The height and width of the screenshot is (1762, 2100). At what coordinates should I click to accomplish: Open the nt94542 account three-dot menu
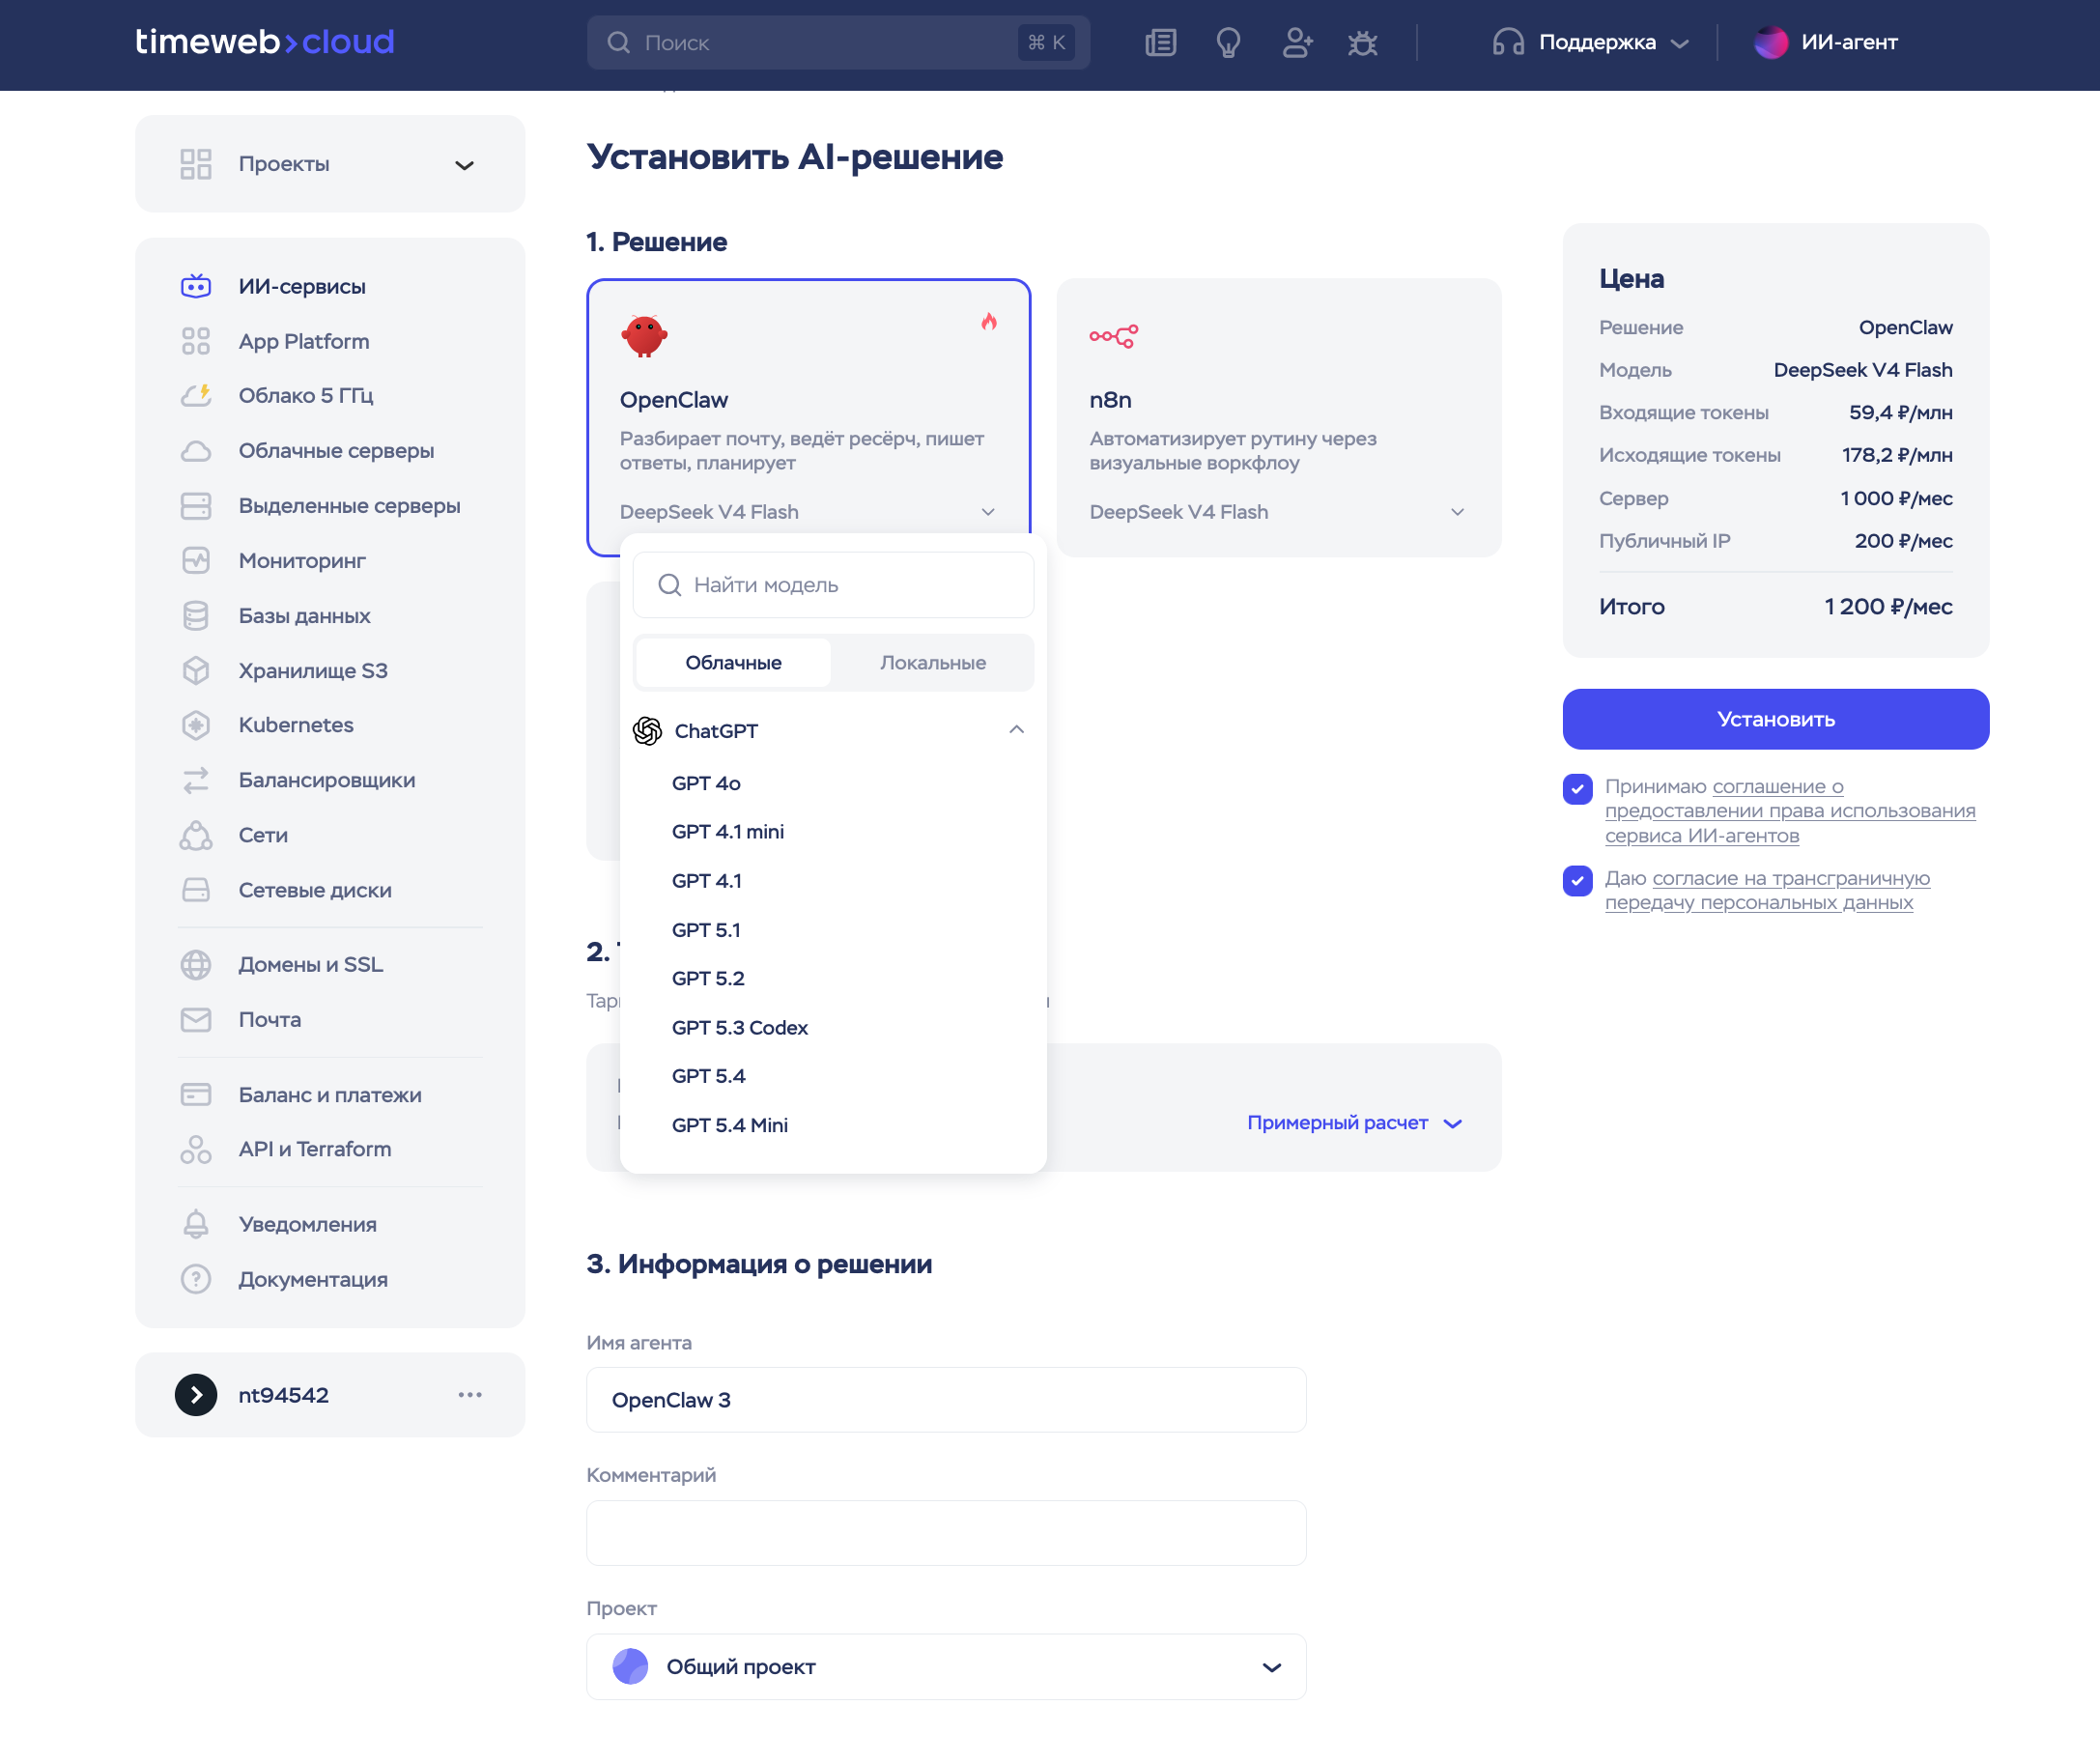pyautogui.click(x=470, y=1394)
